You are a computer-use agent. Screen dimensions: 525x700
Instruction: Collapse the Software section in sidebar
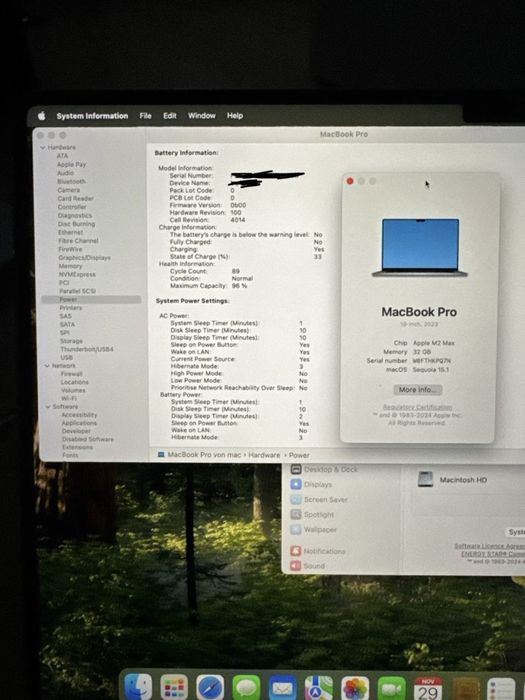pos(48,407)
